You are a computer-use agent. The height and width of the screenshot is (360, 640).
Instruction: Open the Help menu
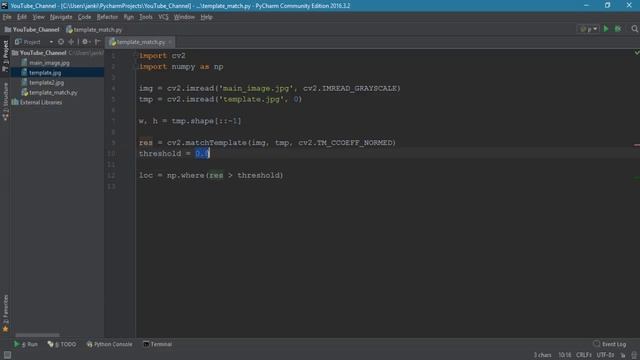click(x=206, y=17)
